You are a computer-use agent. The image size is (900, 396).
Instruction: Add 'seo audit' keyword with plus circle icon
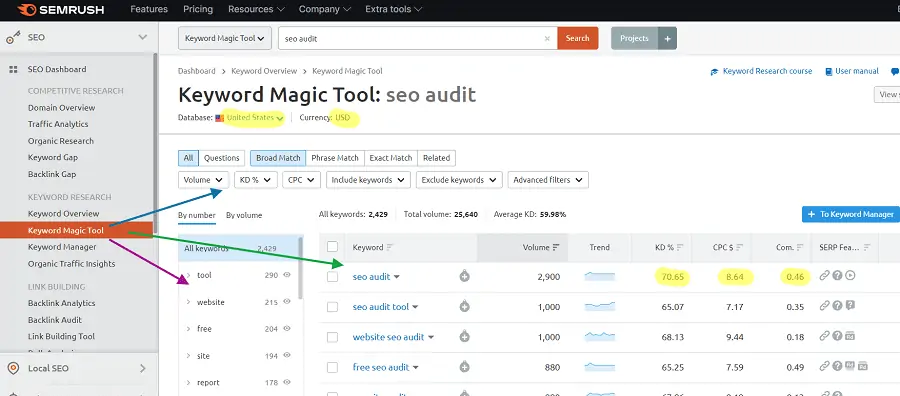[x=464, y=277]
